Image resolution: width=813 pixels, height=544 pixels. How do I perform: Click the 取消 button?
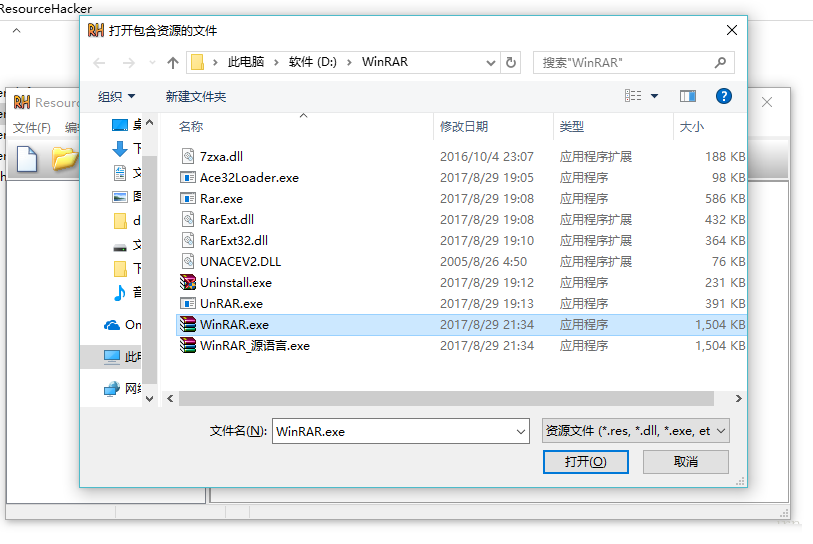(685, 462)
